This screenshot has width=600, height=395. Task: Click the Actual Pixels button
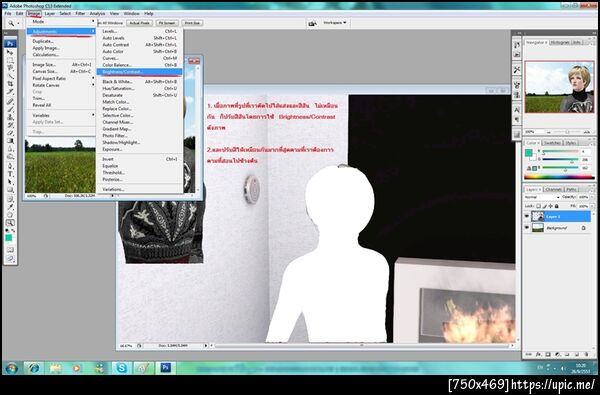click(x=139, y=23)
